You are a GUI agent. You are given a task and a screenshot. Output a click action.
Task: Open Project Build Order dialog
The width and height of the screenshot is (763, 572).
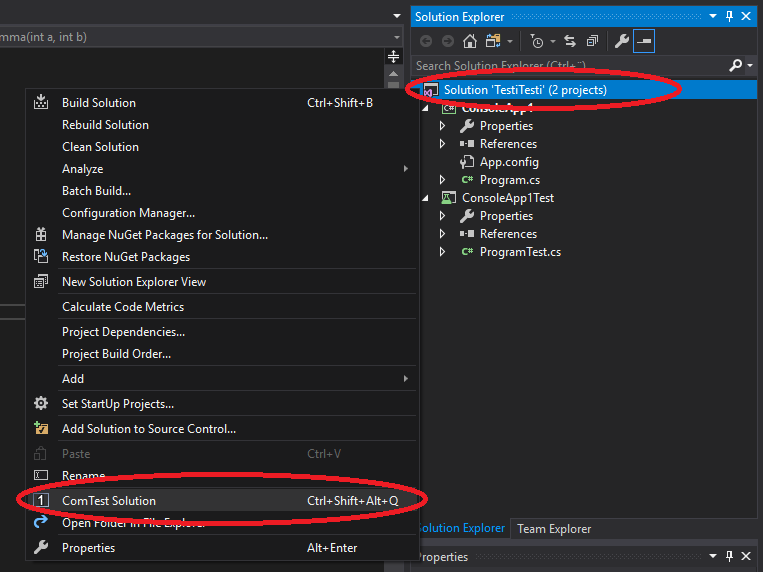(x=222, y=354)
